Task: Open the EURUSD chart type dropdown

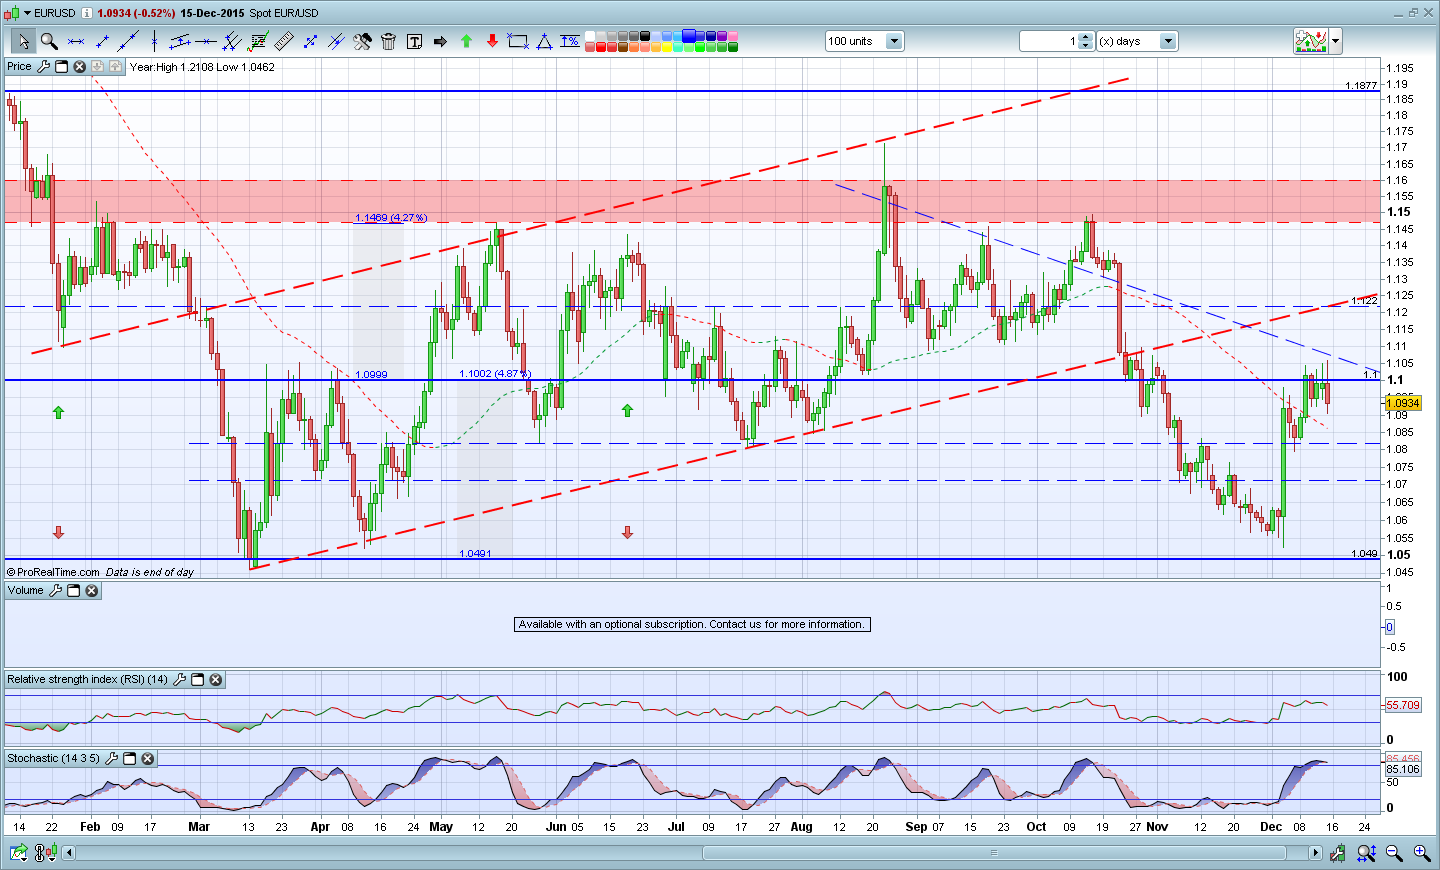Action: coord(25,13)
